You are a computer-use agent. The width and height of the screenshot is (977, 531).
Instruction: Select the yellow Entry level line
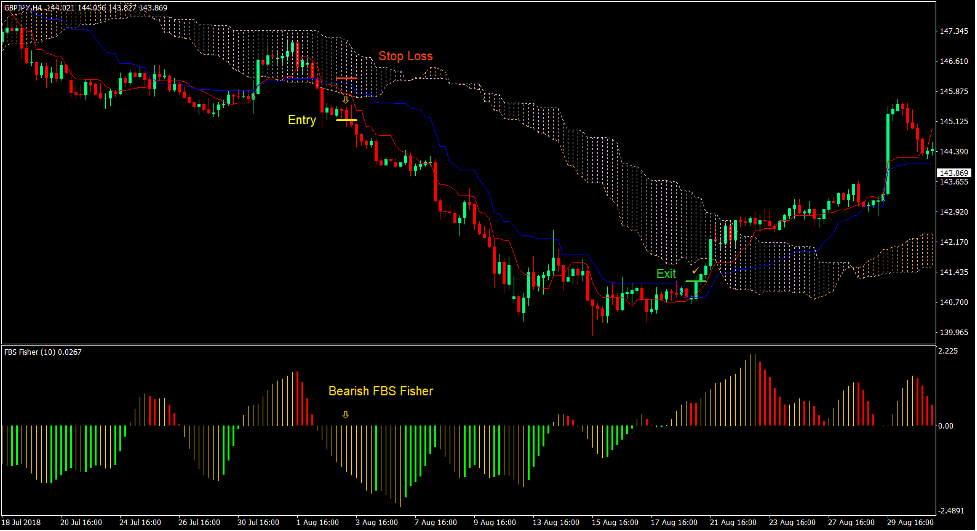[x=346, y=121]
